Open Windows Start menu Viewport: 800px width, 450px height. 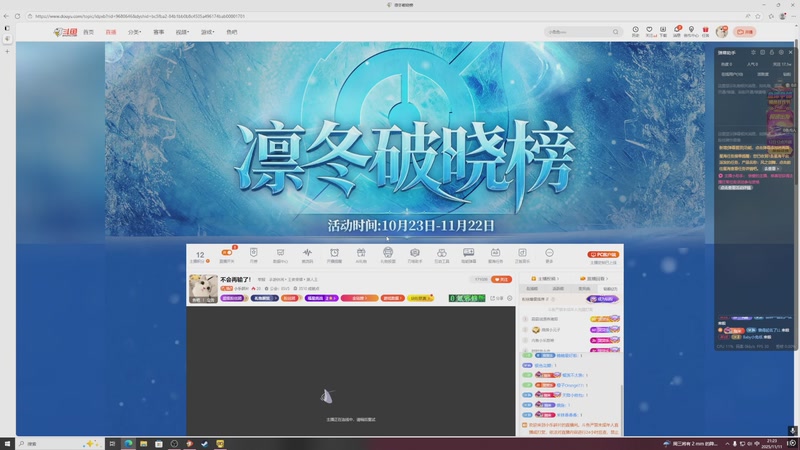[x=7, y=444]
